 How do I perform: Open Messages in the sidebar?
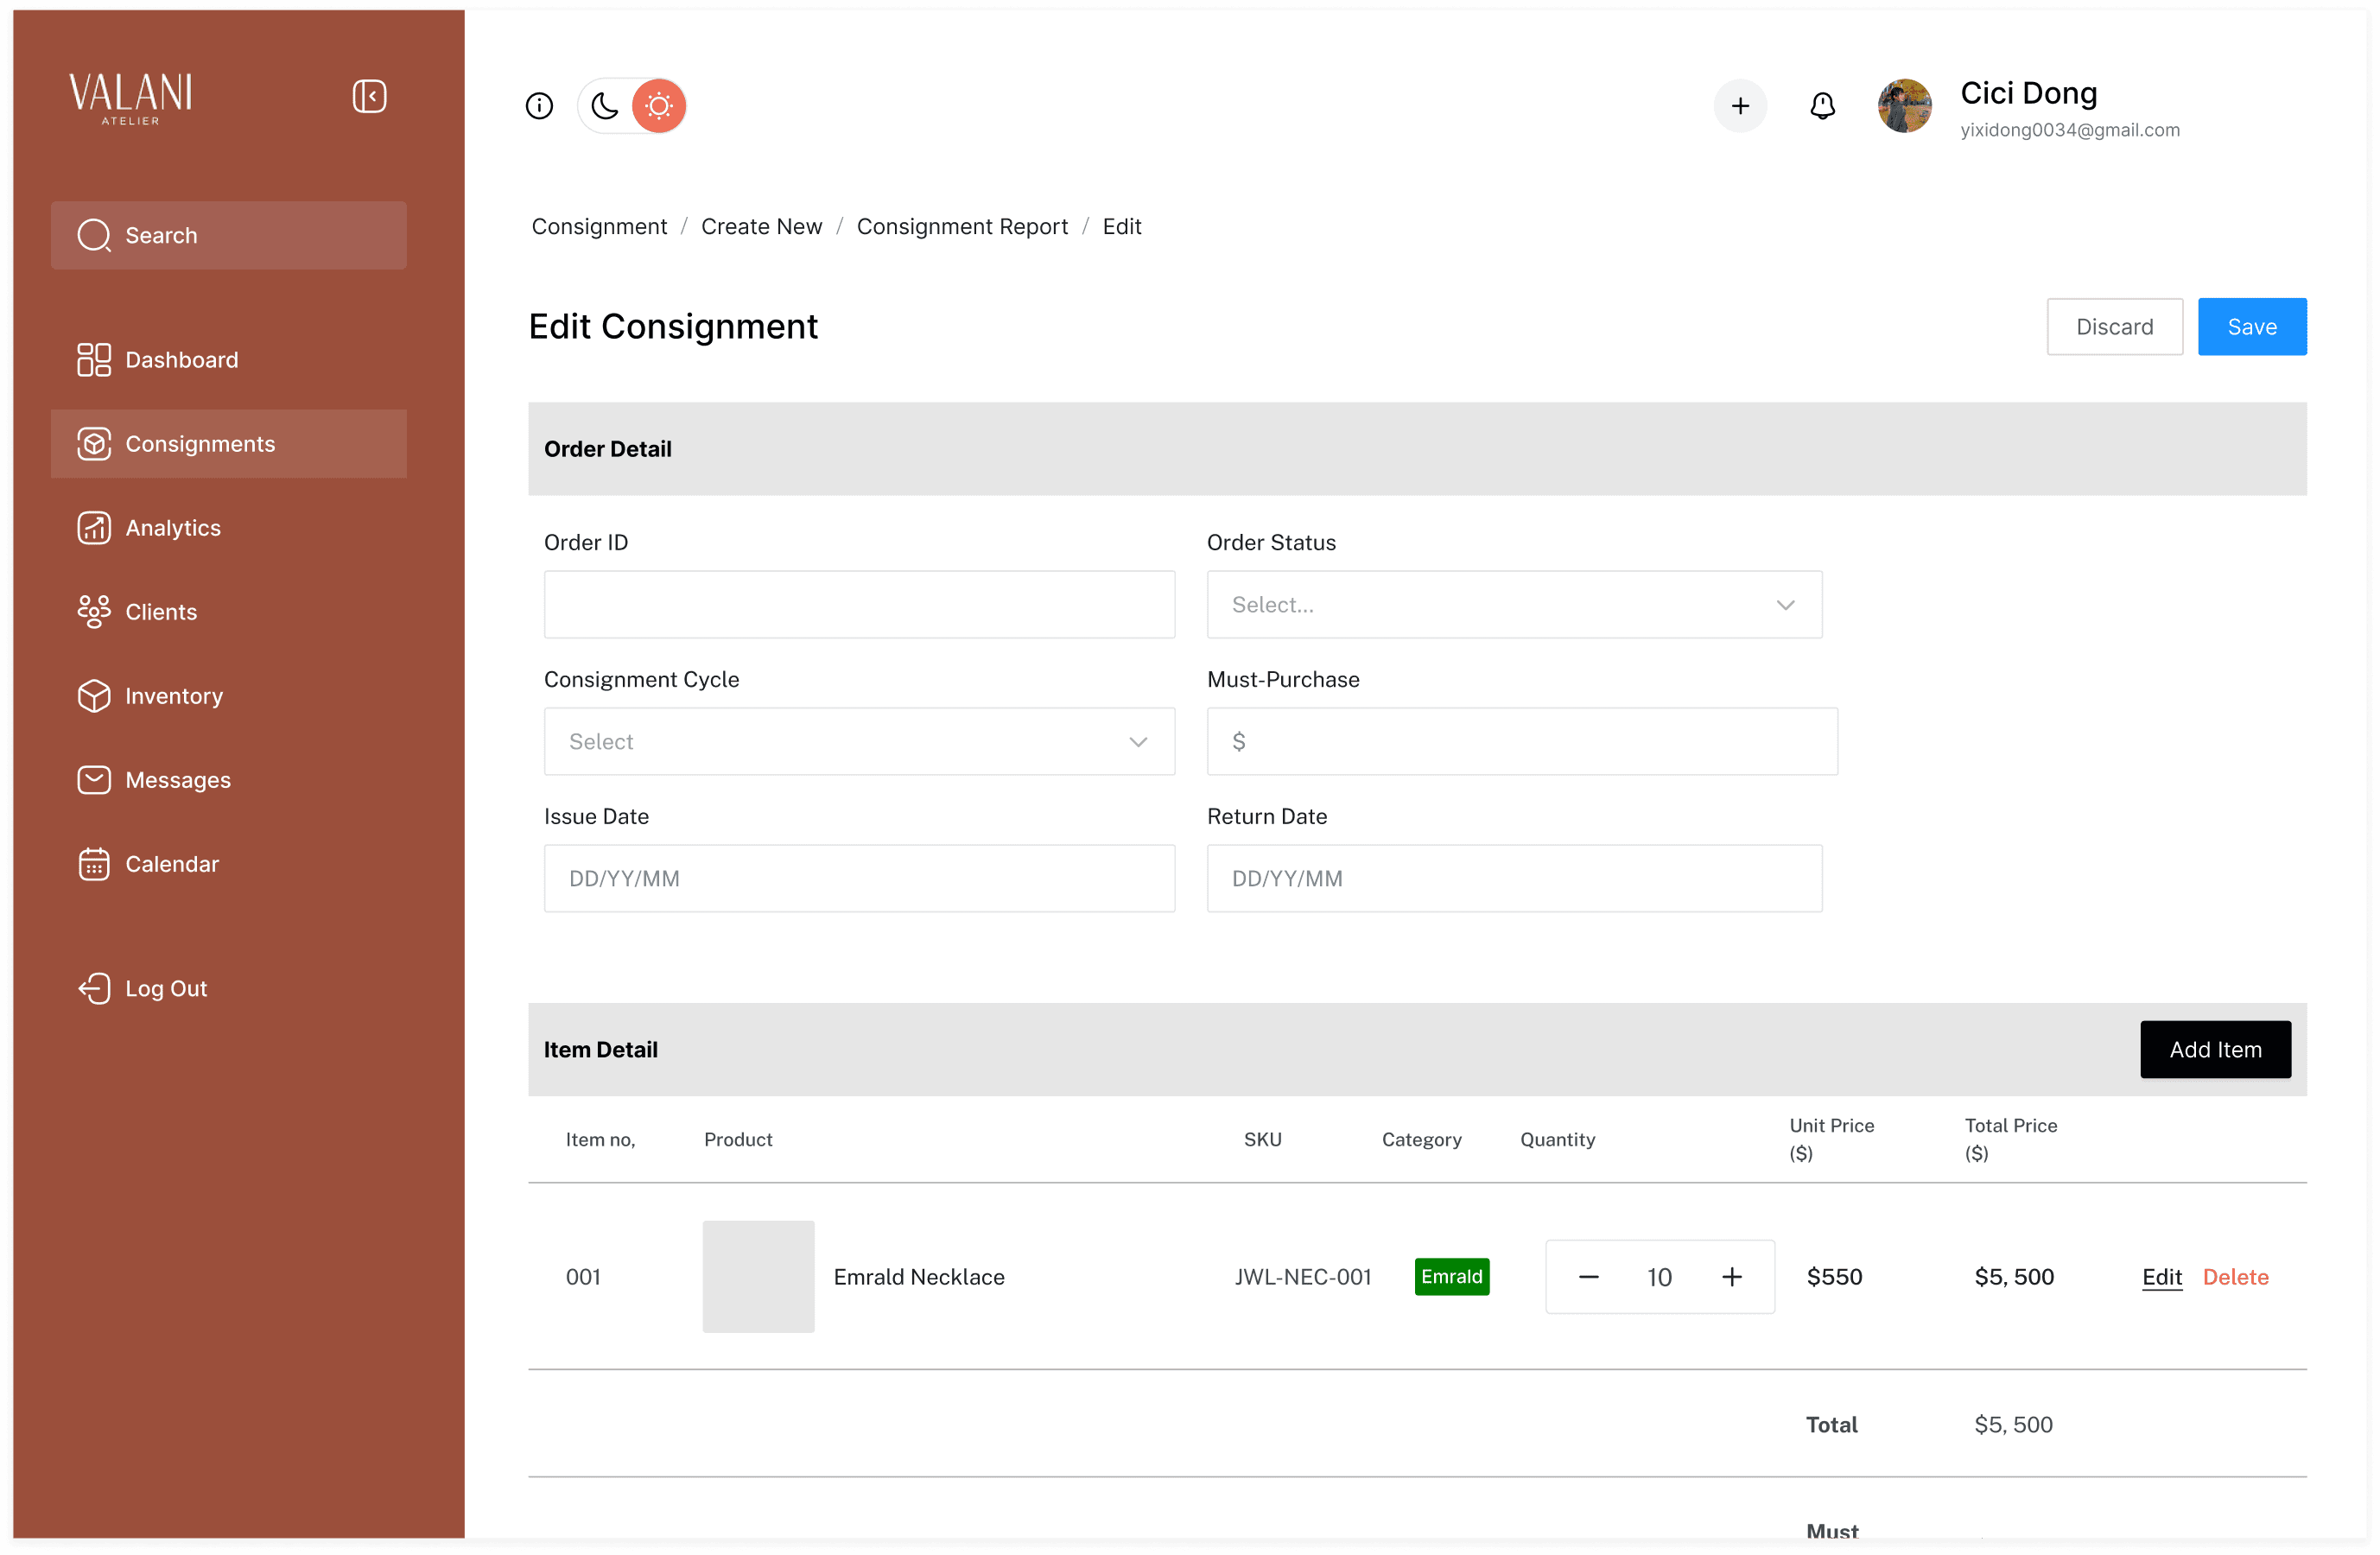pyautogui.click(x=177, y=780)
